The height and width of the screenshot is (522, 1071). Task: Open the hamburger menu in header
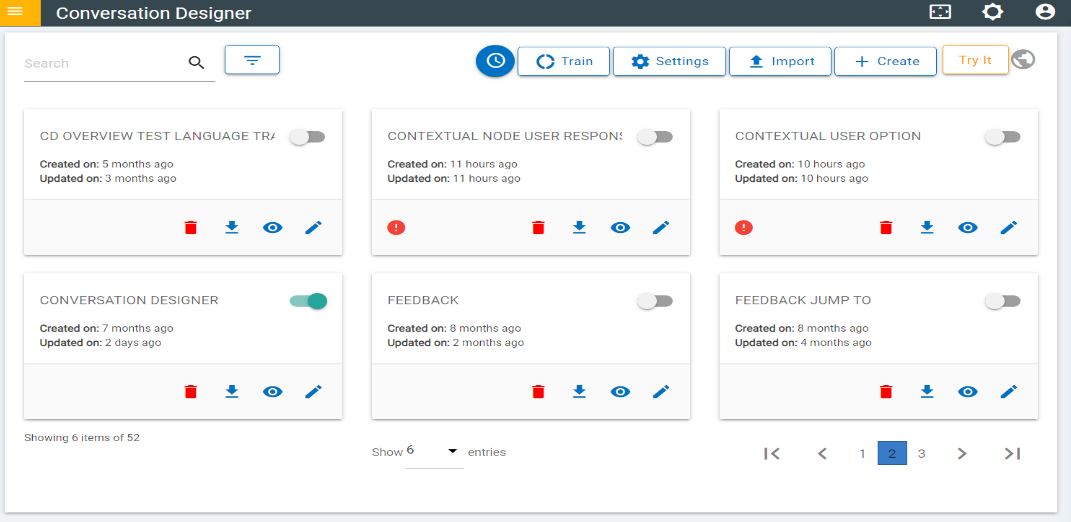coord(15,12)
